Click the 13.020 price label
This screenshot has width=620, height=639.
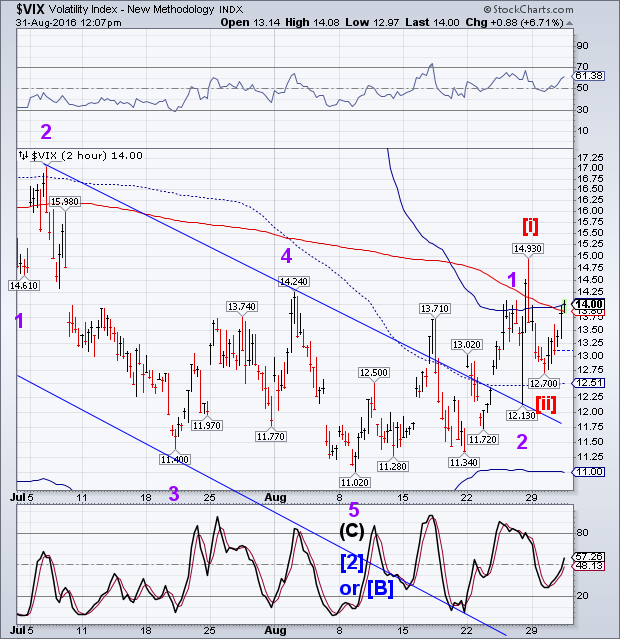pyautogui.click(x=467, y=345)
